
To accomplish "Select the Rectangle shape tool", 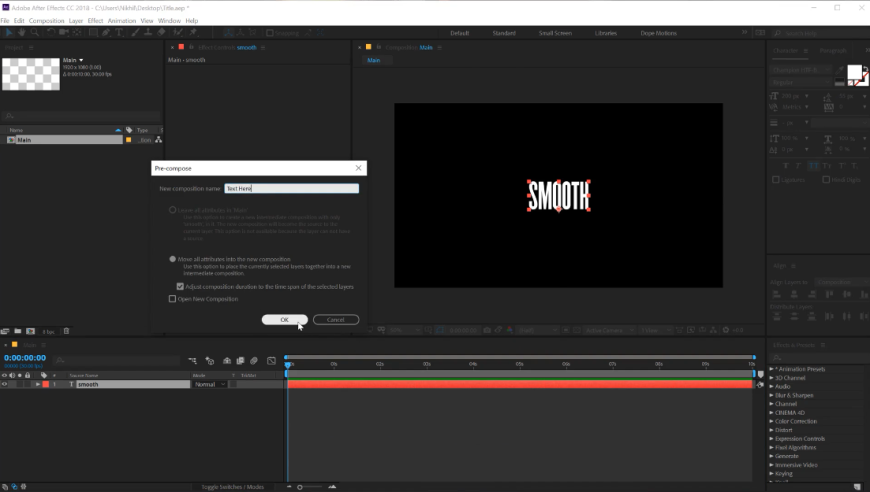I will pyautogui.click(x=93, y=33).
